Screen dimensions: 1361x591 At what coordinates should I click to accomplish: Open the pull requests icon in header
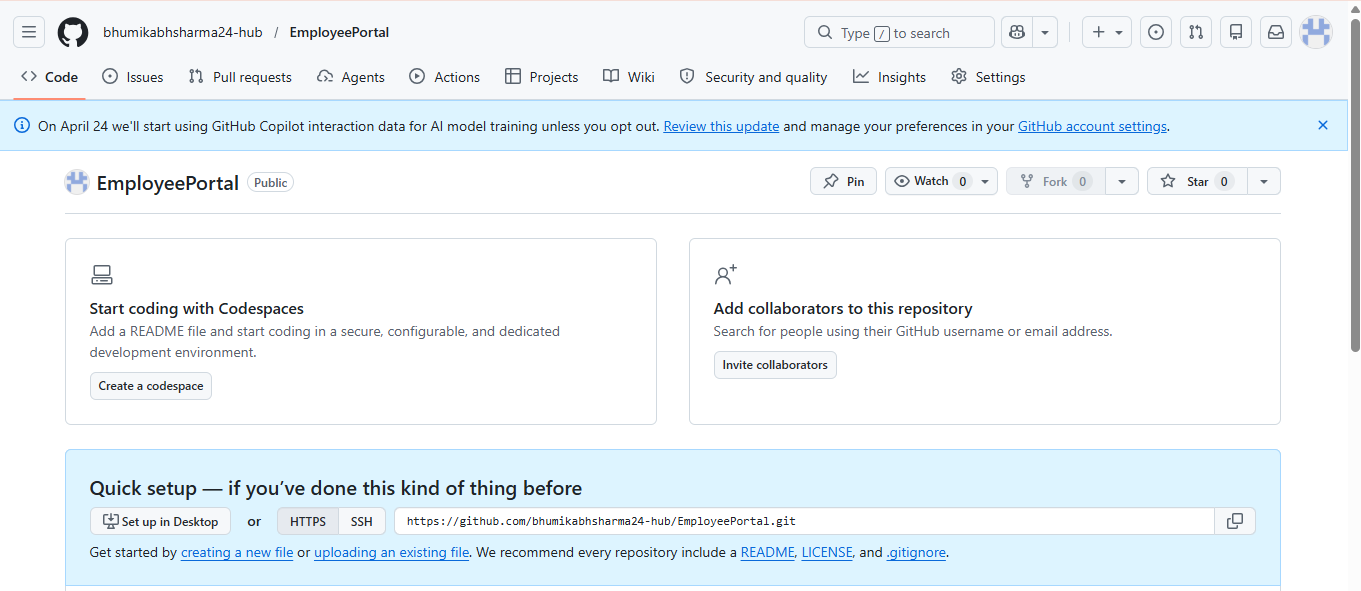(x=1196, y=32)
